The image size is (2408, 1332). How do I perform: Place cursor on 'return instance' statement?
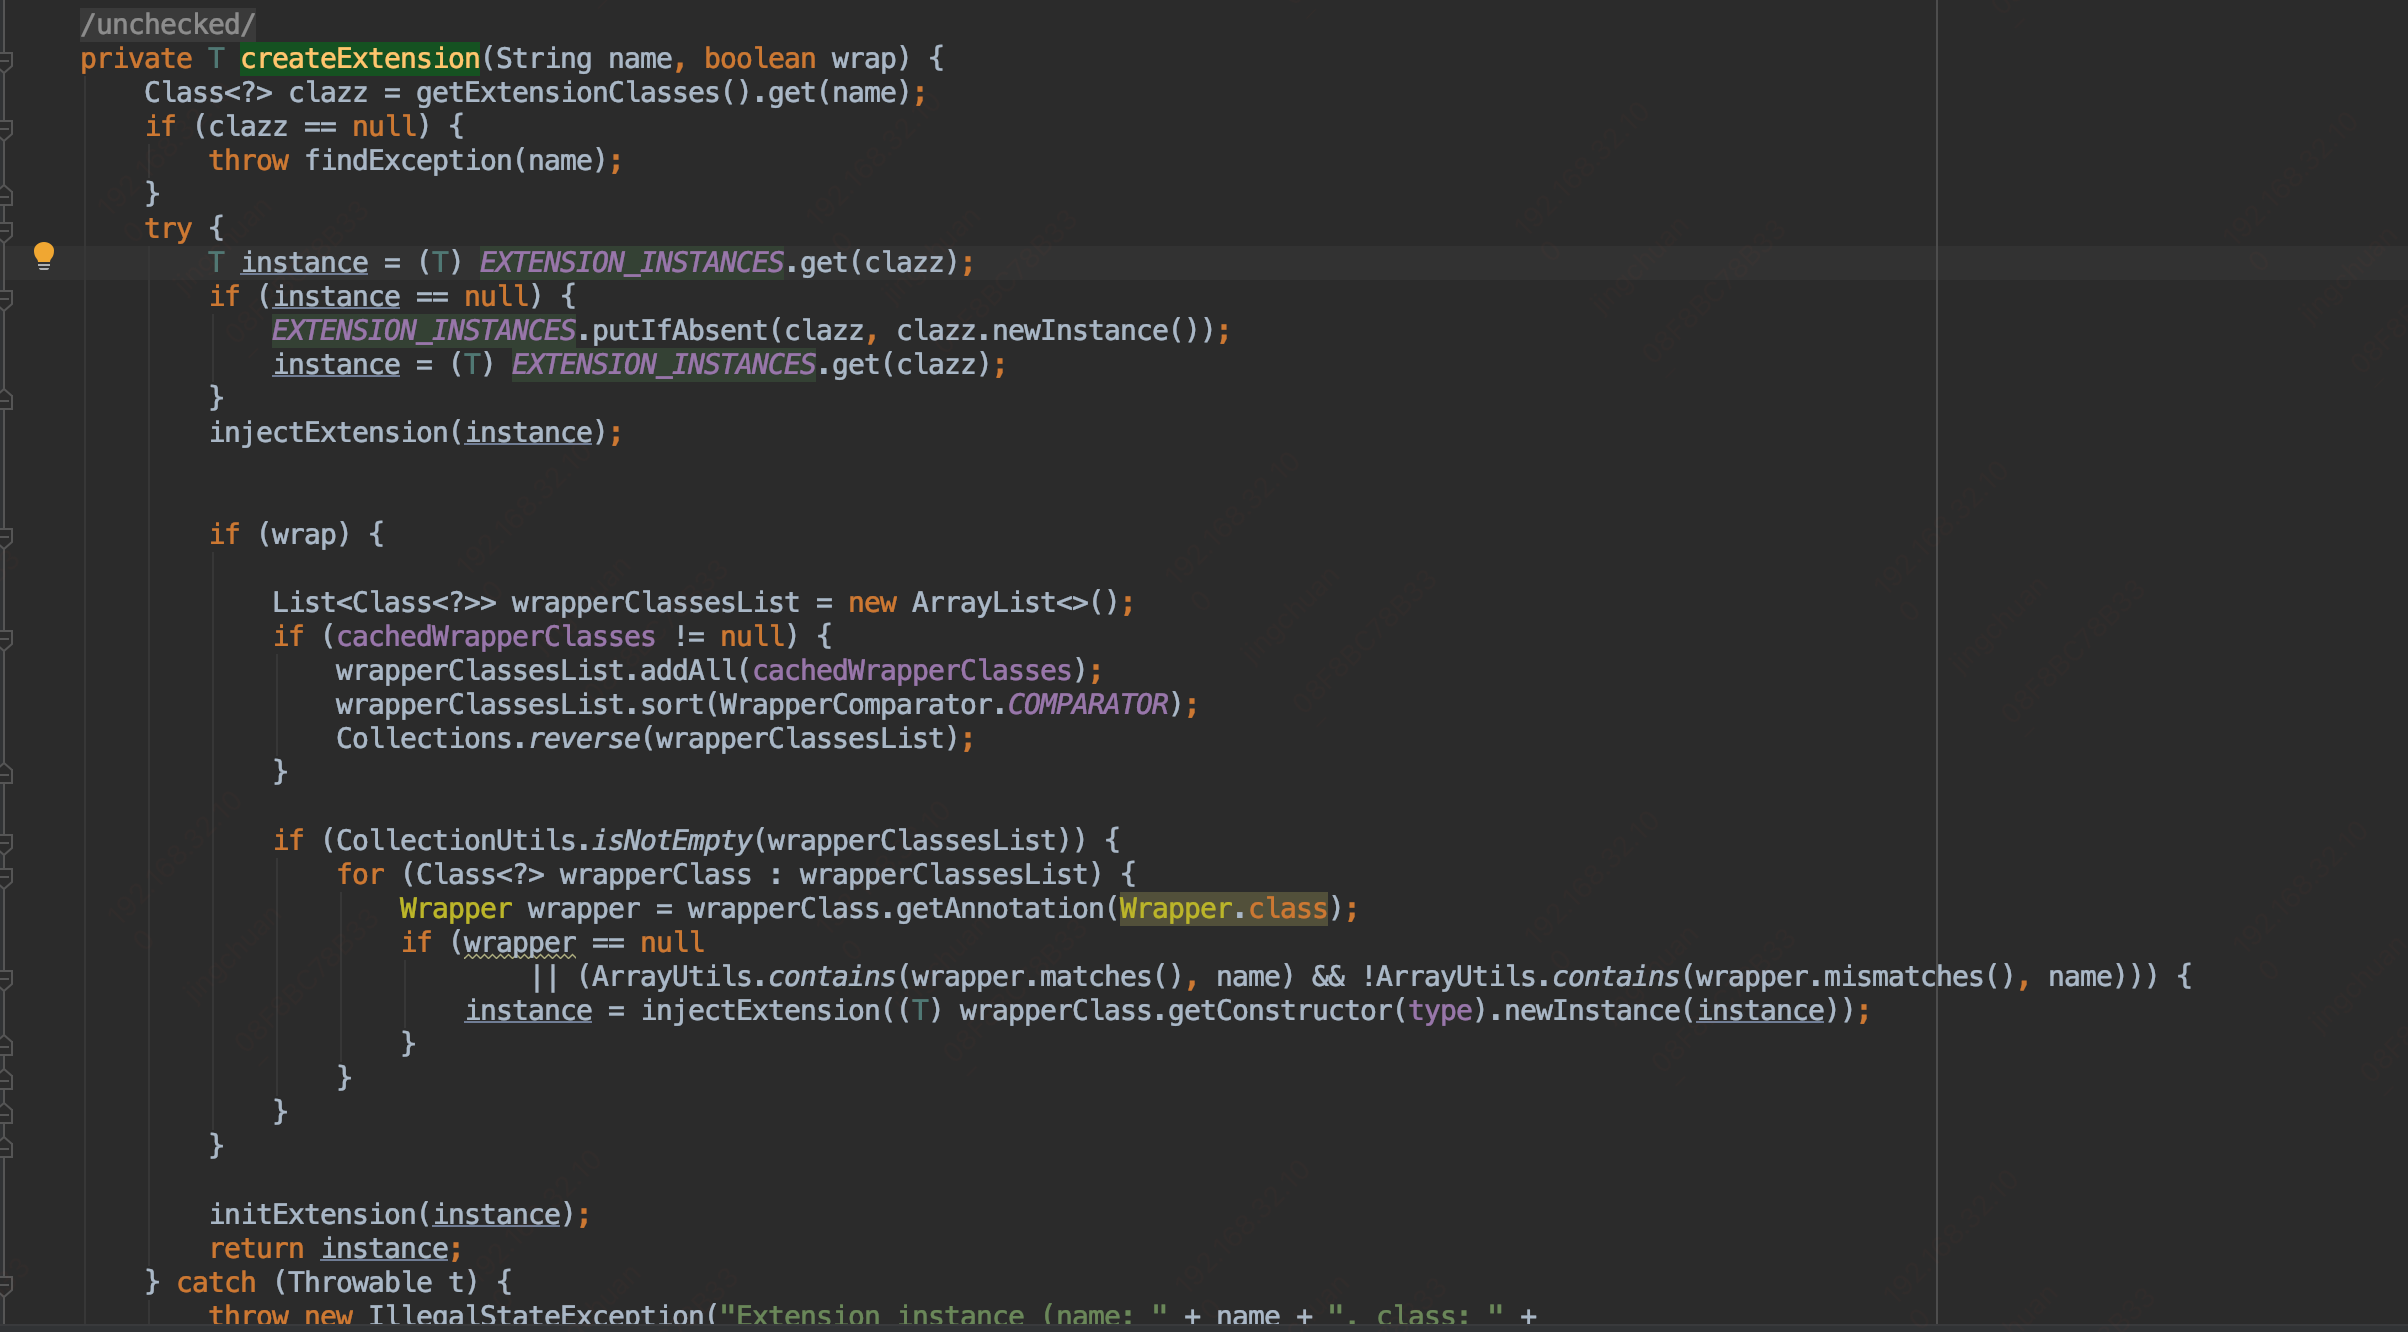[334, 1249]
